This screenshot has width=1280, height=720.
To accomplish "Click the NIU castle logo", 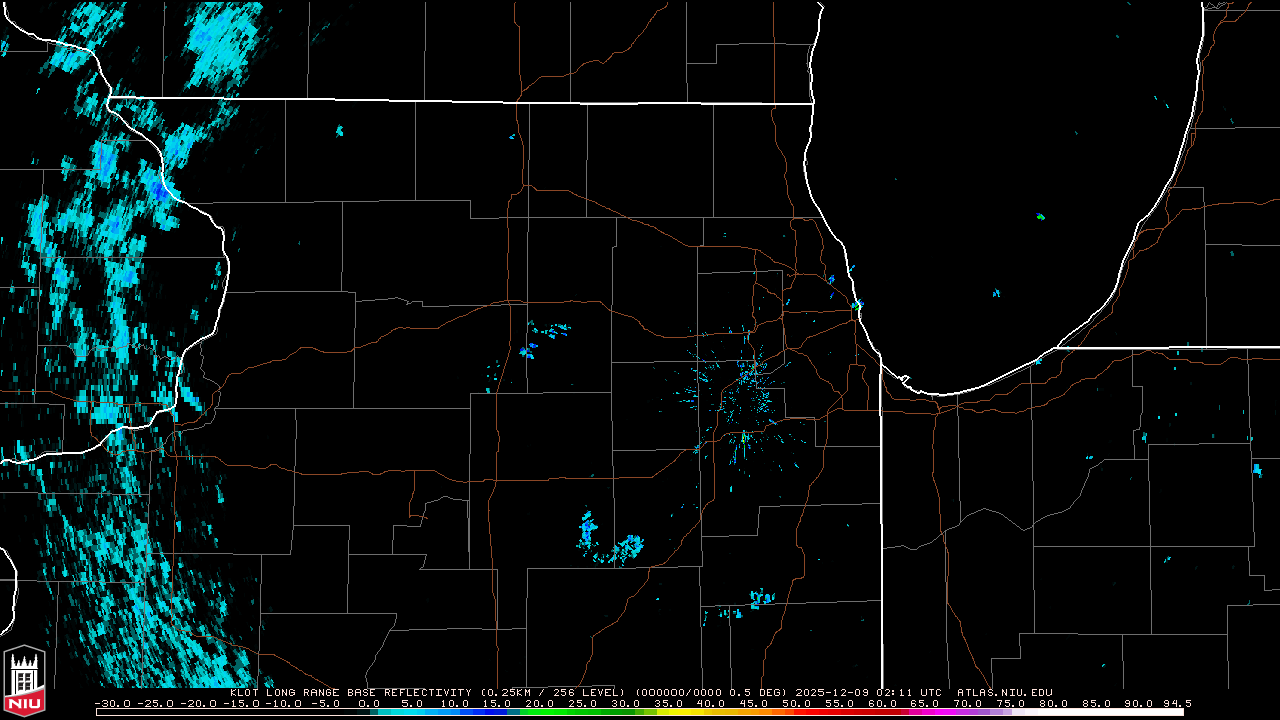I will pyautogui.click(x=25, y=681).
